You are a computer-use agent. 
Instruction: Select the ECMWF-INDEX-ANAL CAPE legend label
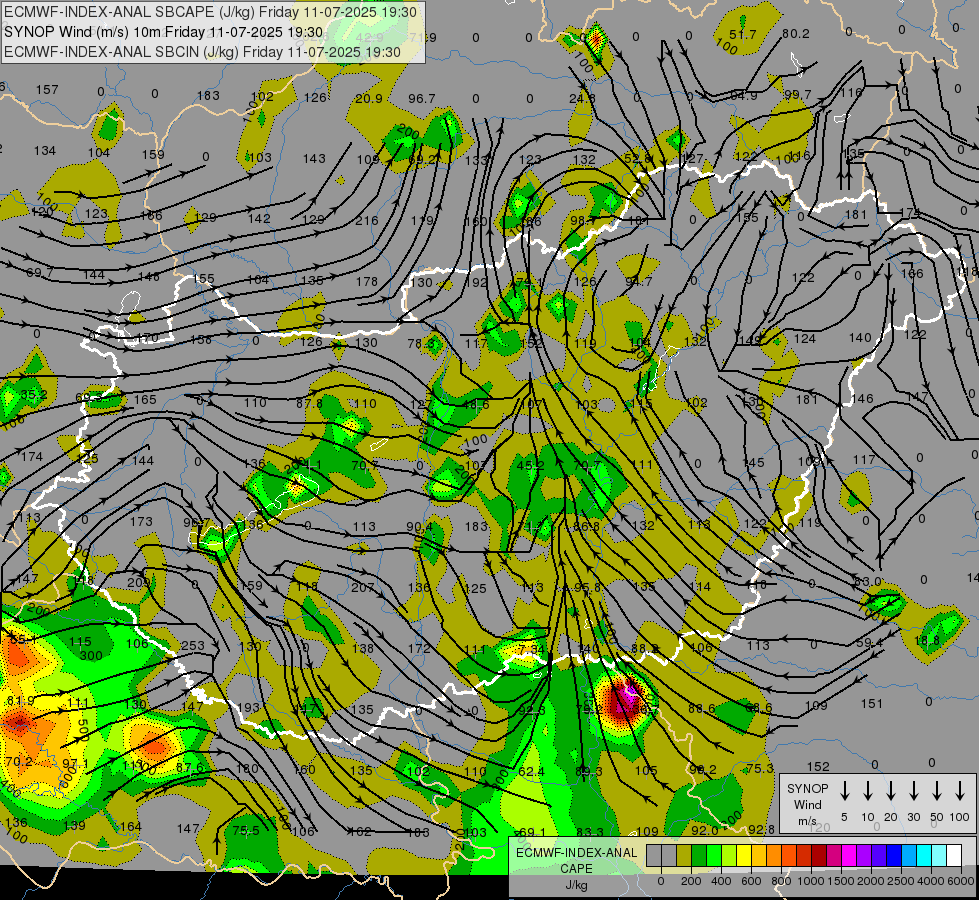coord(576,861)
